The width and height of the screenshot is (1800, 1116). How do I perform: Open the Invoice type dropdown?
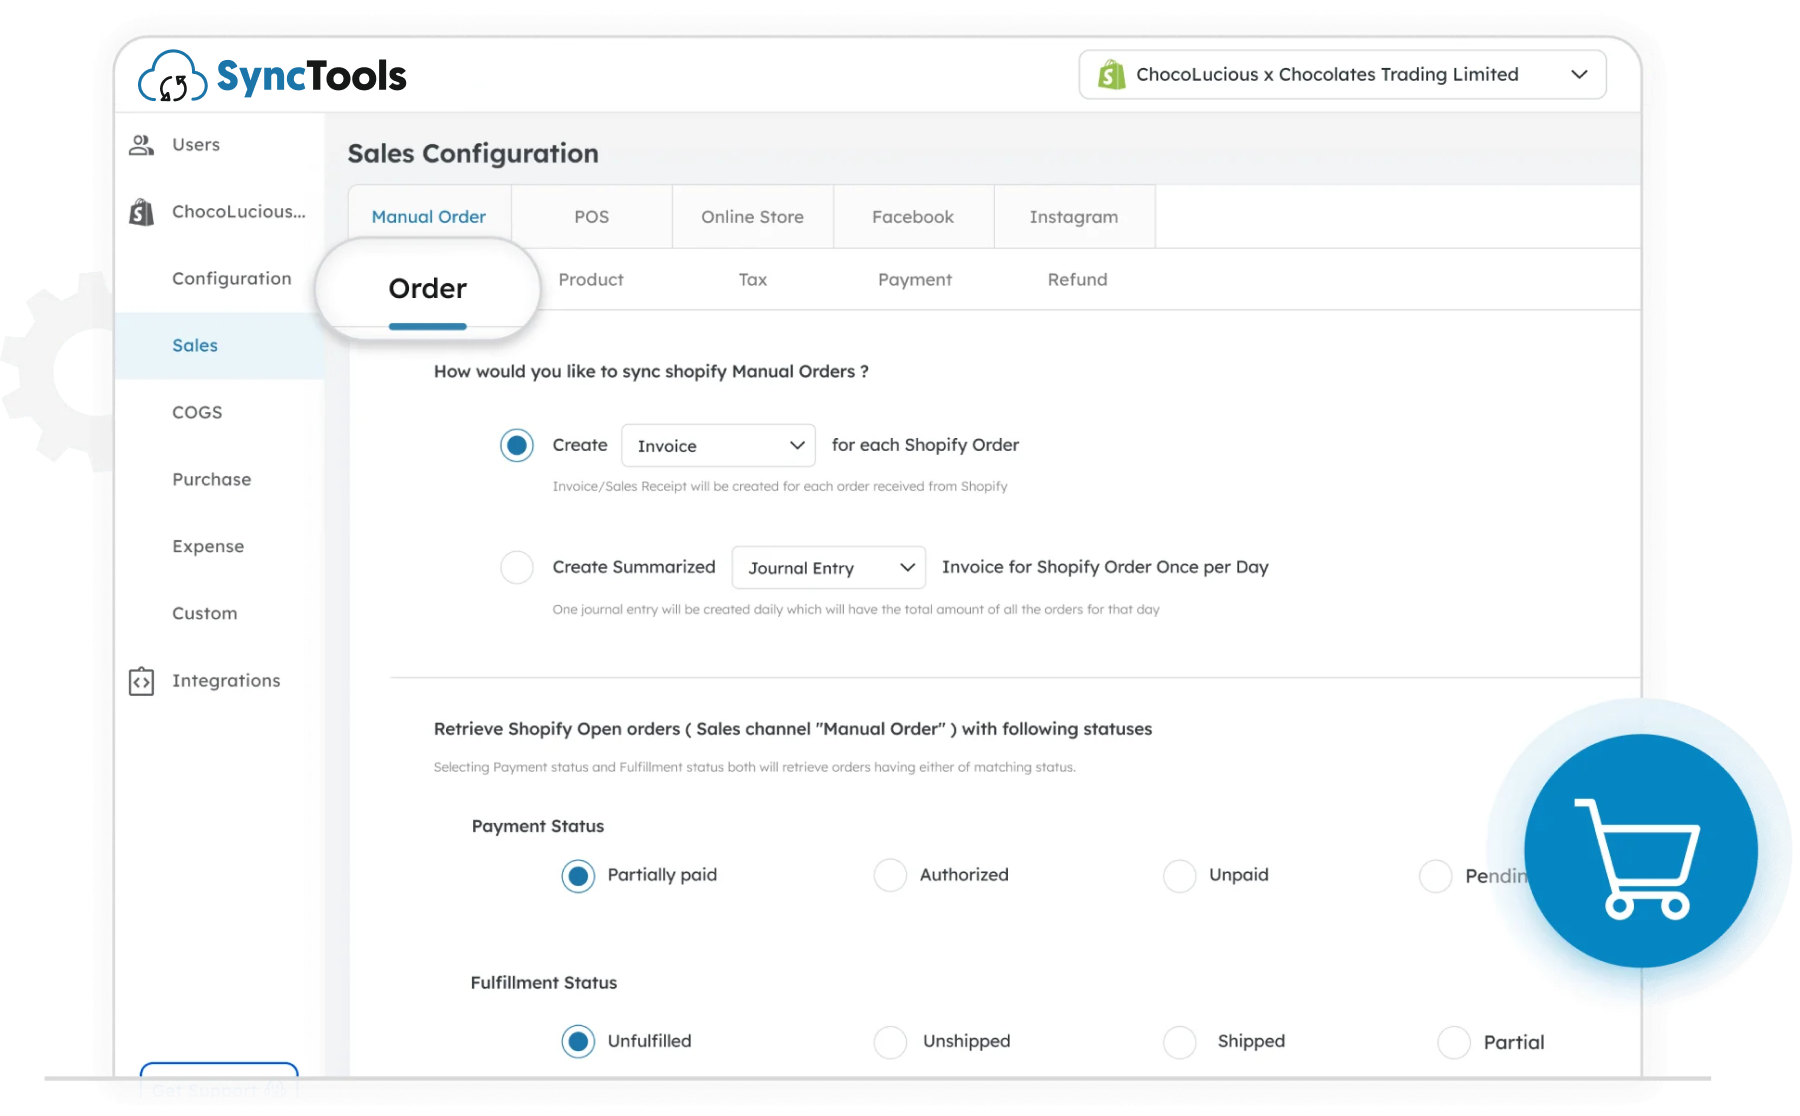coord(718,446)
